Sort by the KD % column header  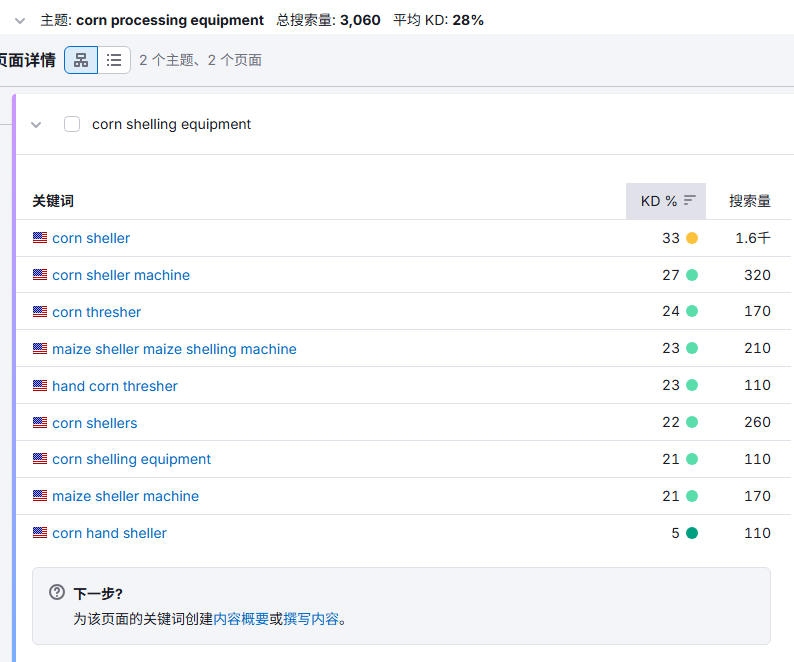click(665, 201)
